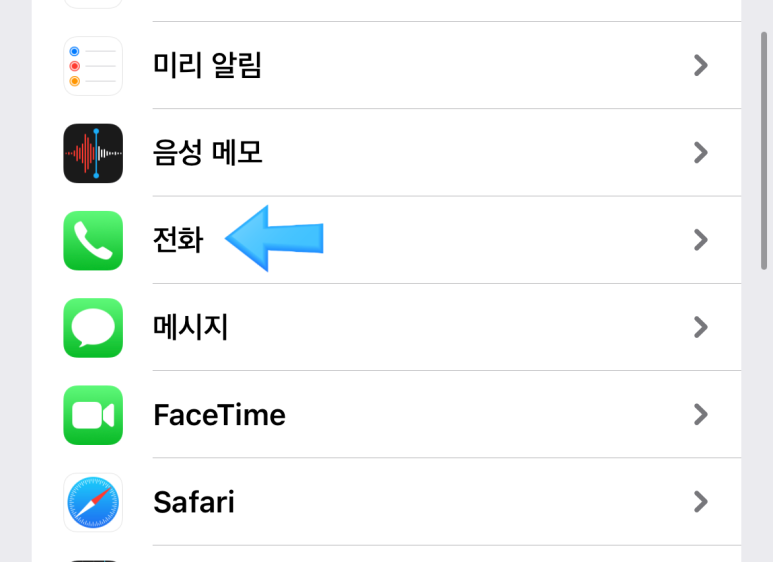
Task: Tap the green Phone app icon
Action: click(x=93, y=241)
